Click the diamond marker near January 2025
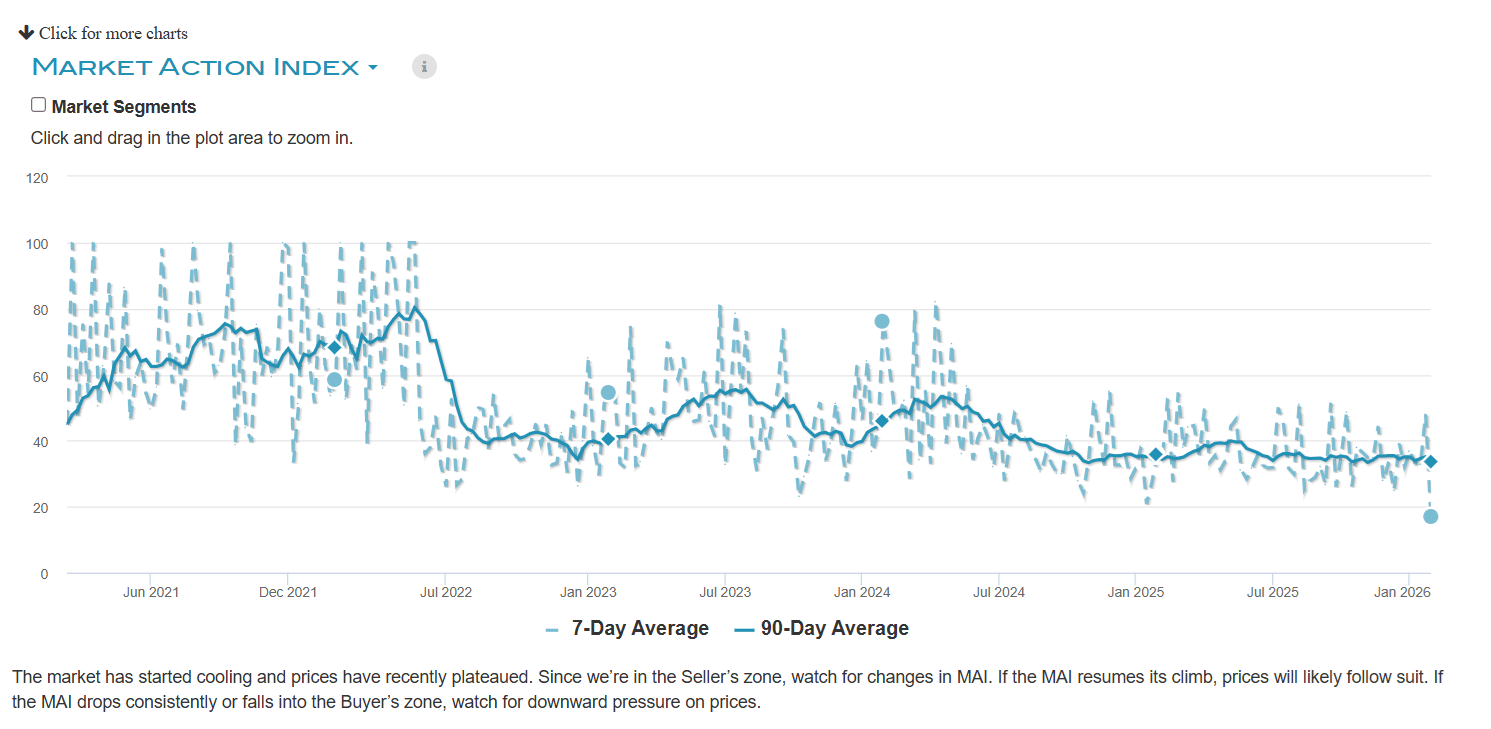The height and width of the screenshot is (729, 1491). tap(1156, 454)
